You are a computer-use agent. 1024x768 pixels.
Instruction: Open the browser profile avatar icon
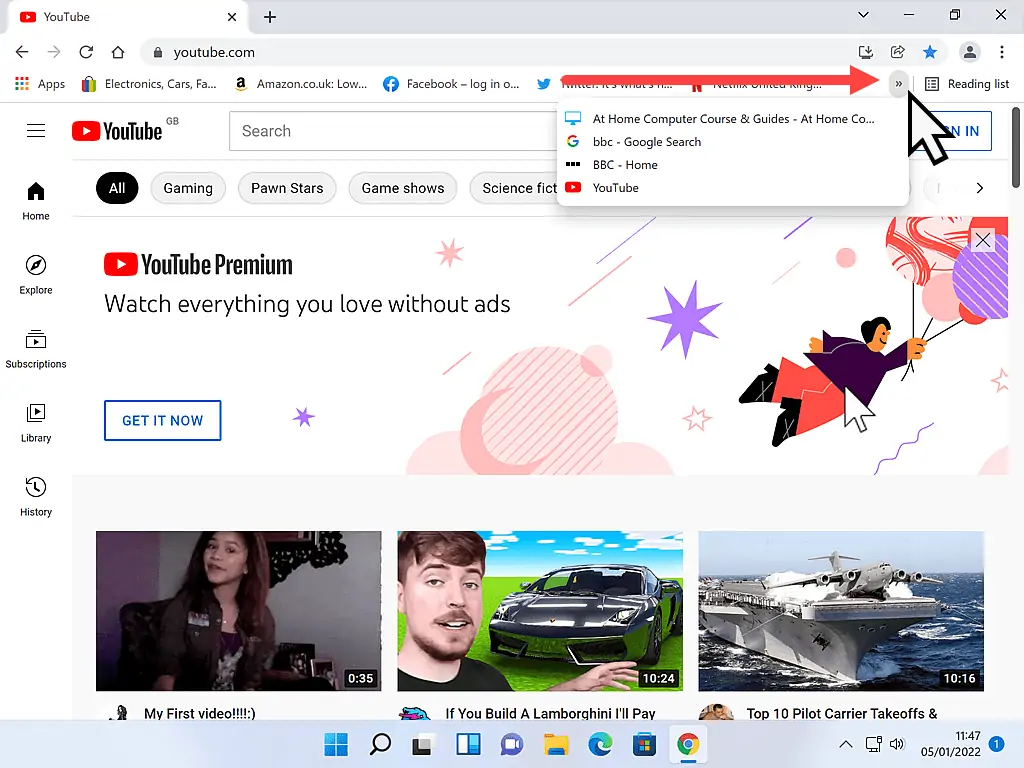[969, 51]
